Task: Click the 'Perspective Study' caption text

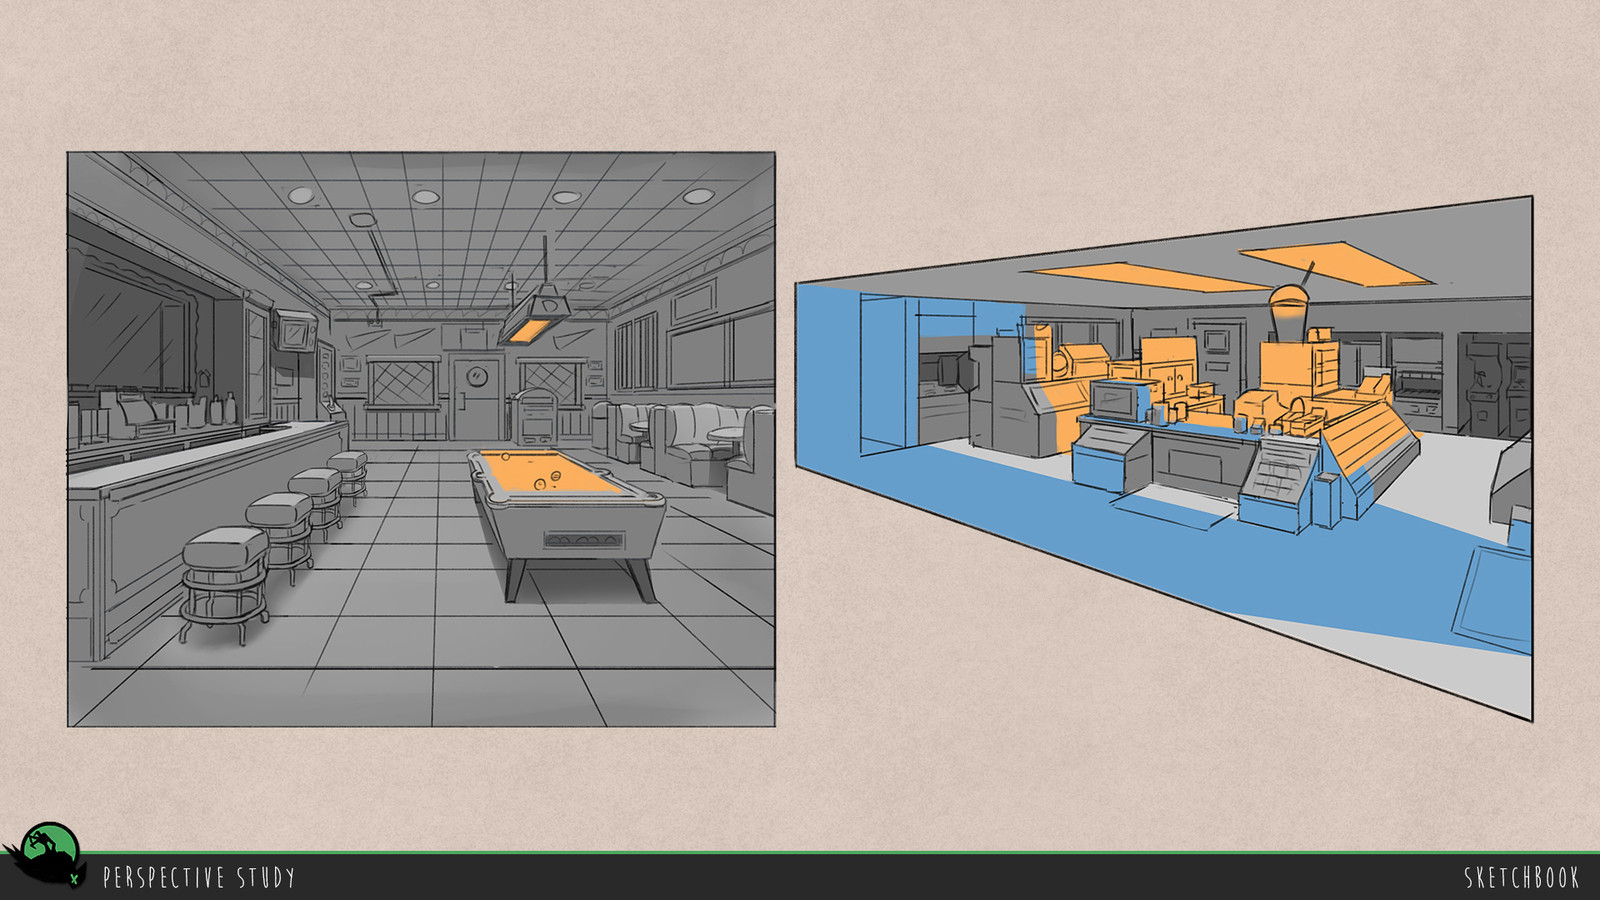Action: pos(199,878)
